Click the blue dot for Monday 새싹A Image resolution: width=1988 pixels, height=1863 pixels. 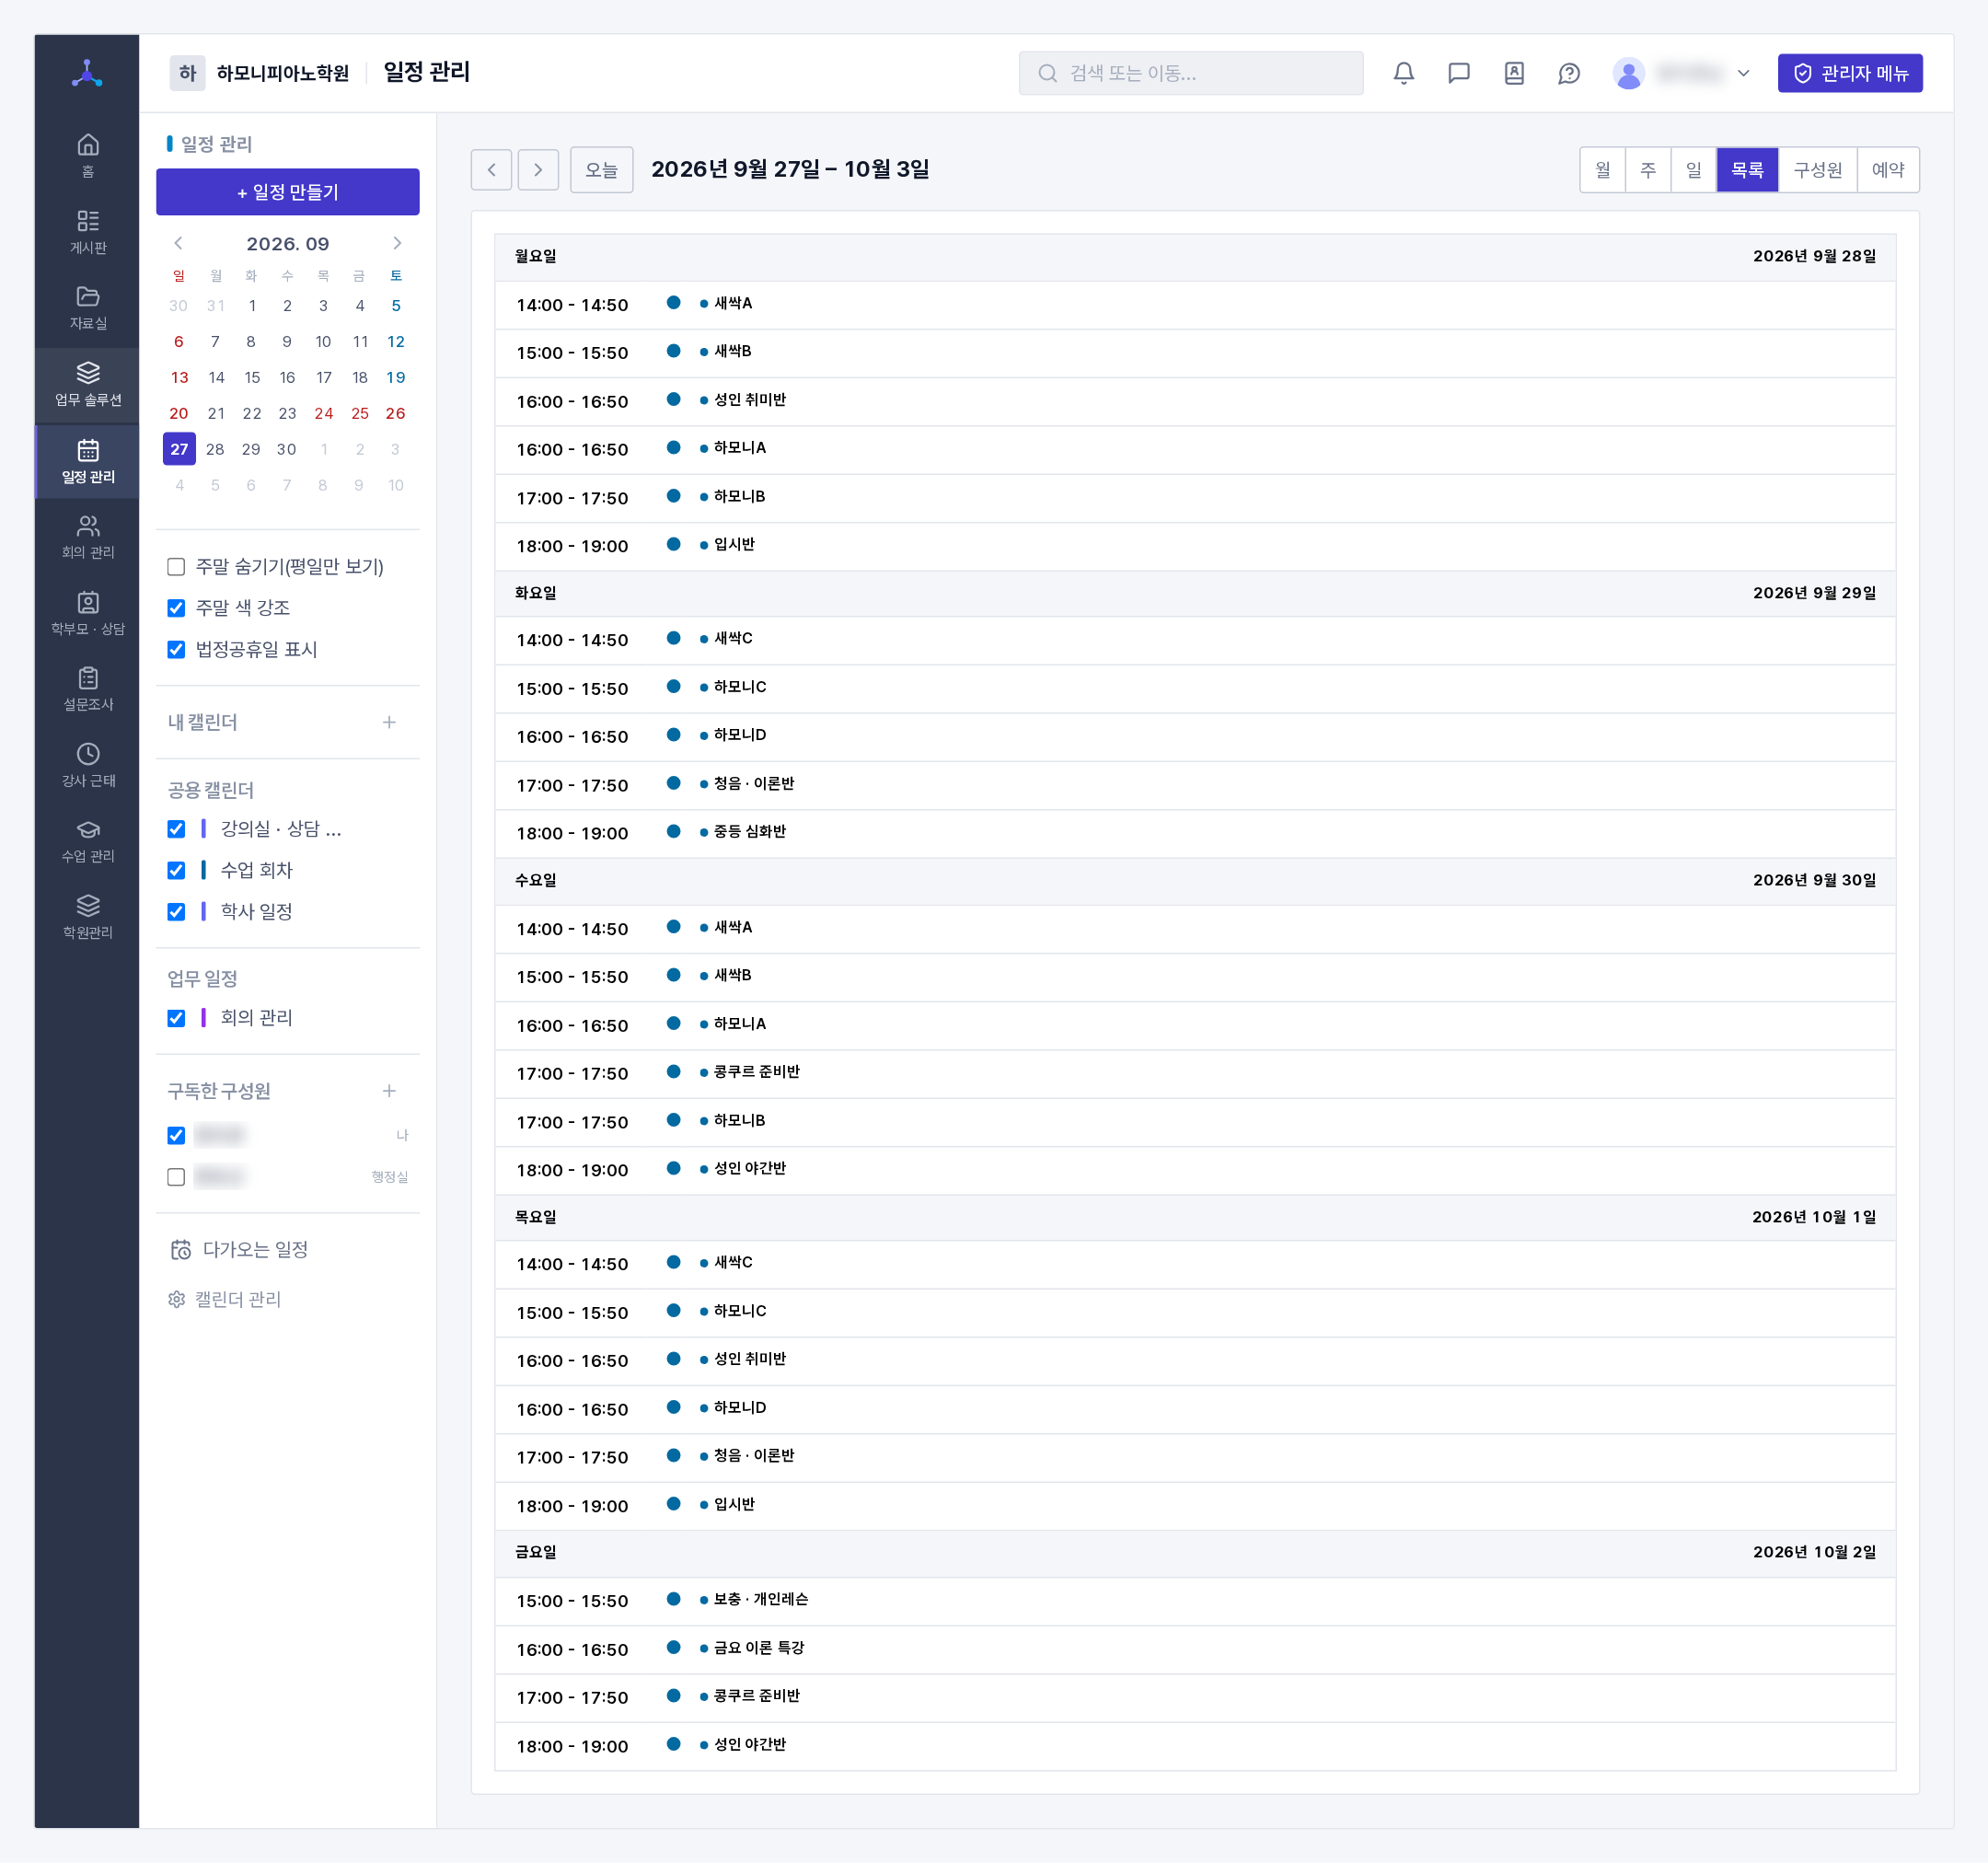[x=673, y=303]
